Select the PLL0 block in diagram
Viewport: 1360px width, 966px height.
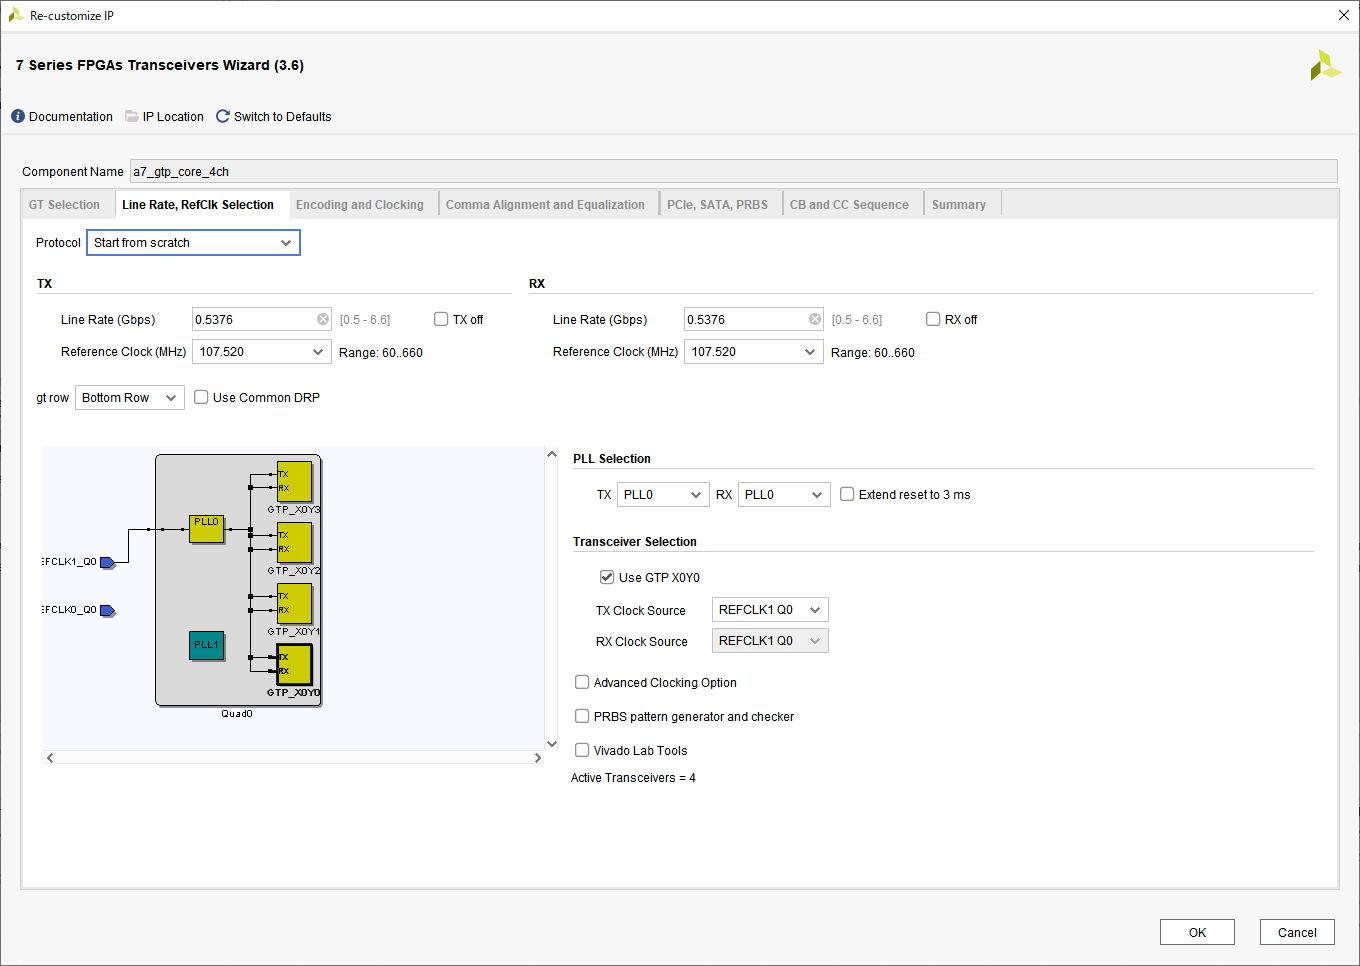pos(207,529)
